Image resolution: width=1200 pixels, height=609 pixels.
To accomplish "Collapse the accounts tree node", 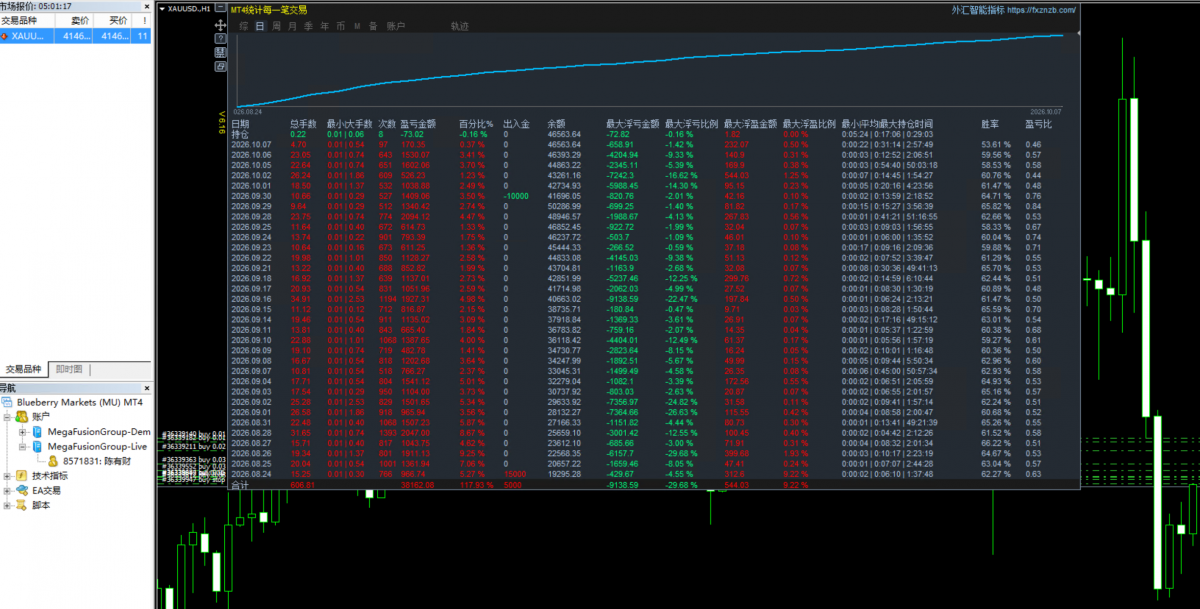I will (x=8, y=416).
